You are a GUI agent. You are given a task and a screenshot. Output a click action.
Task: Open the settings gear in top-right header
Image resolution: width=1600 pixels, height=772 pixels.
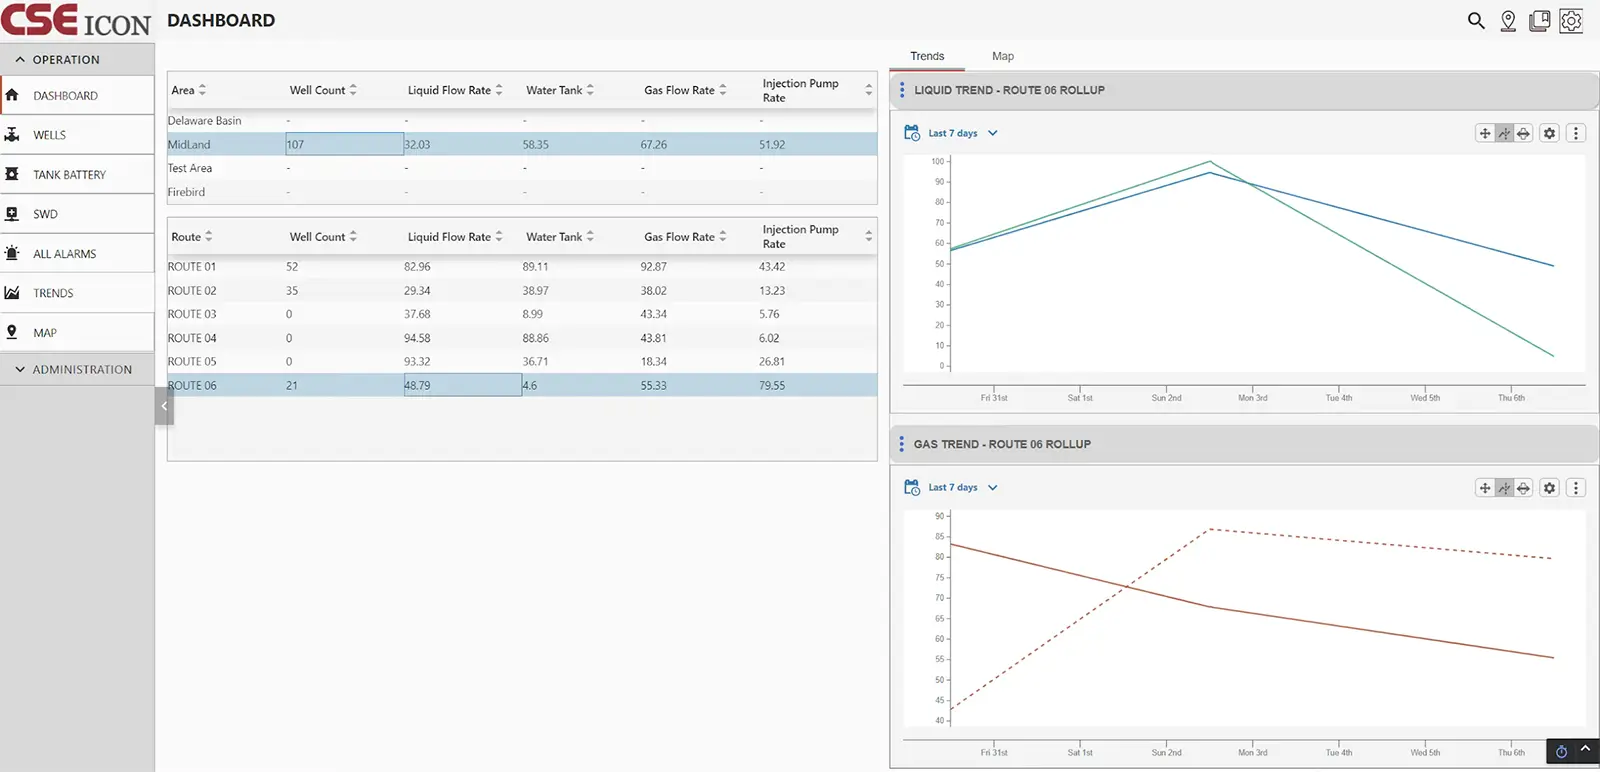[x=1571, y=21]
